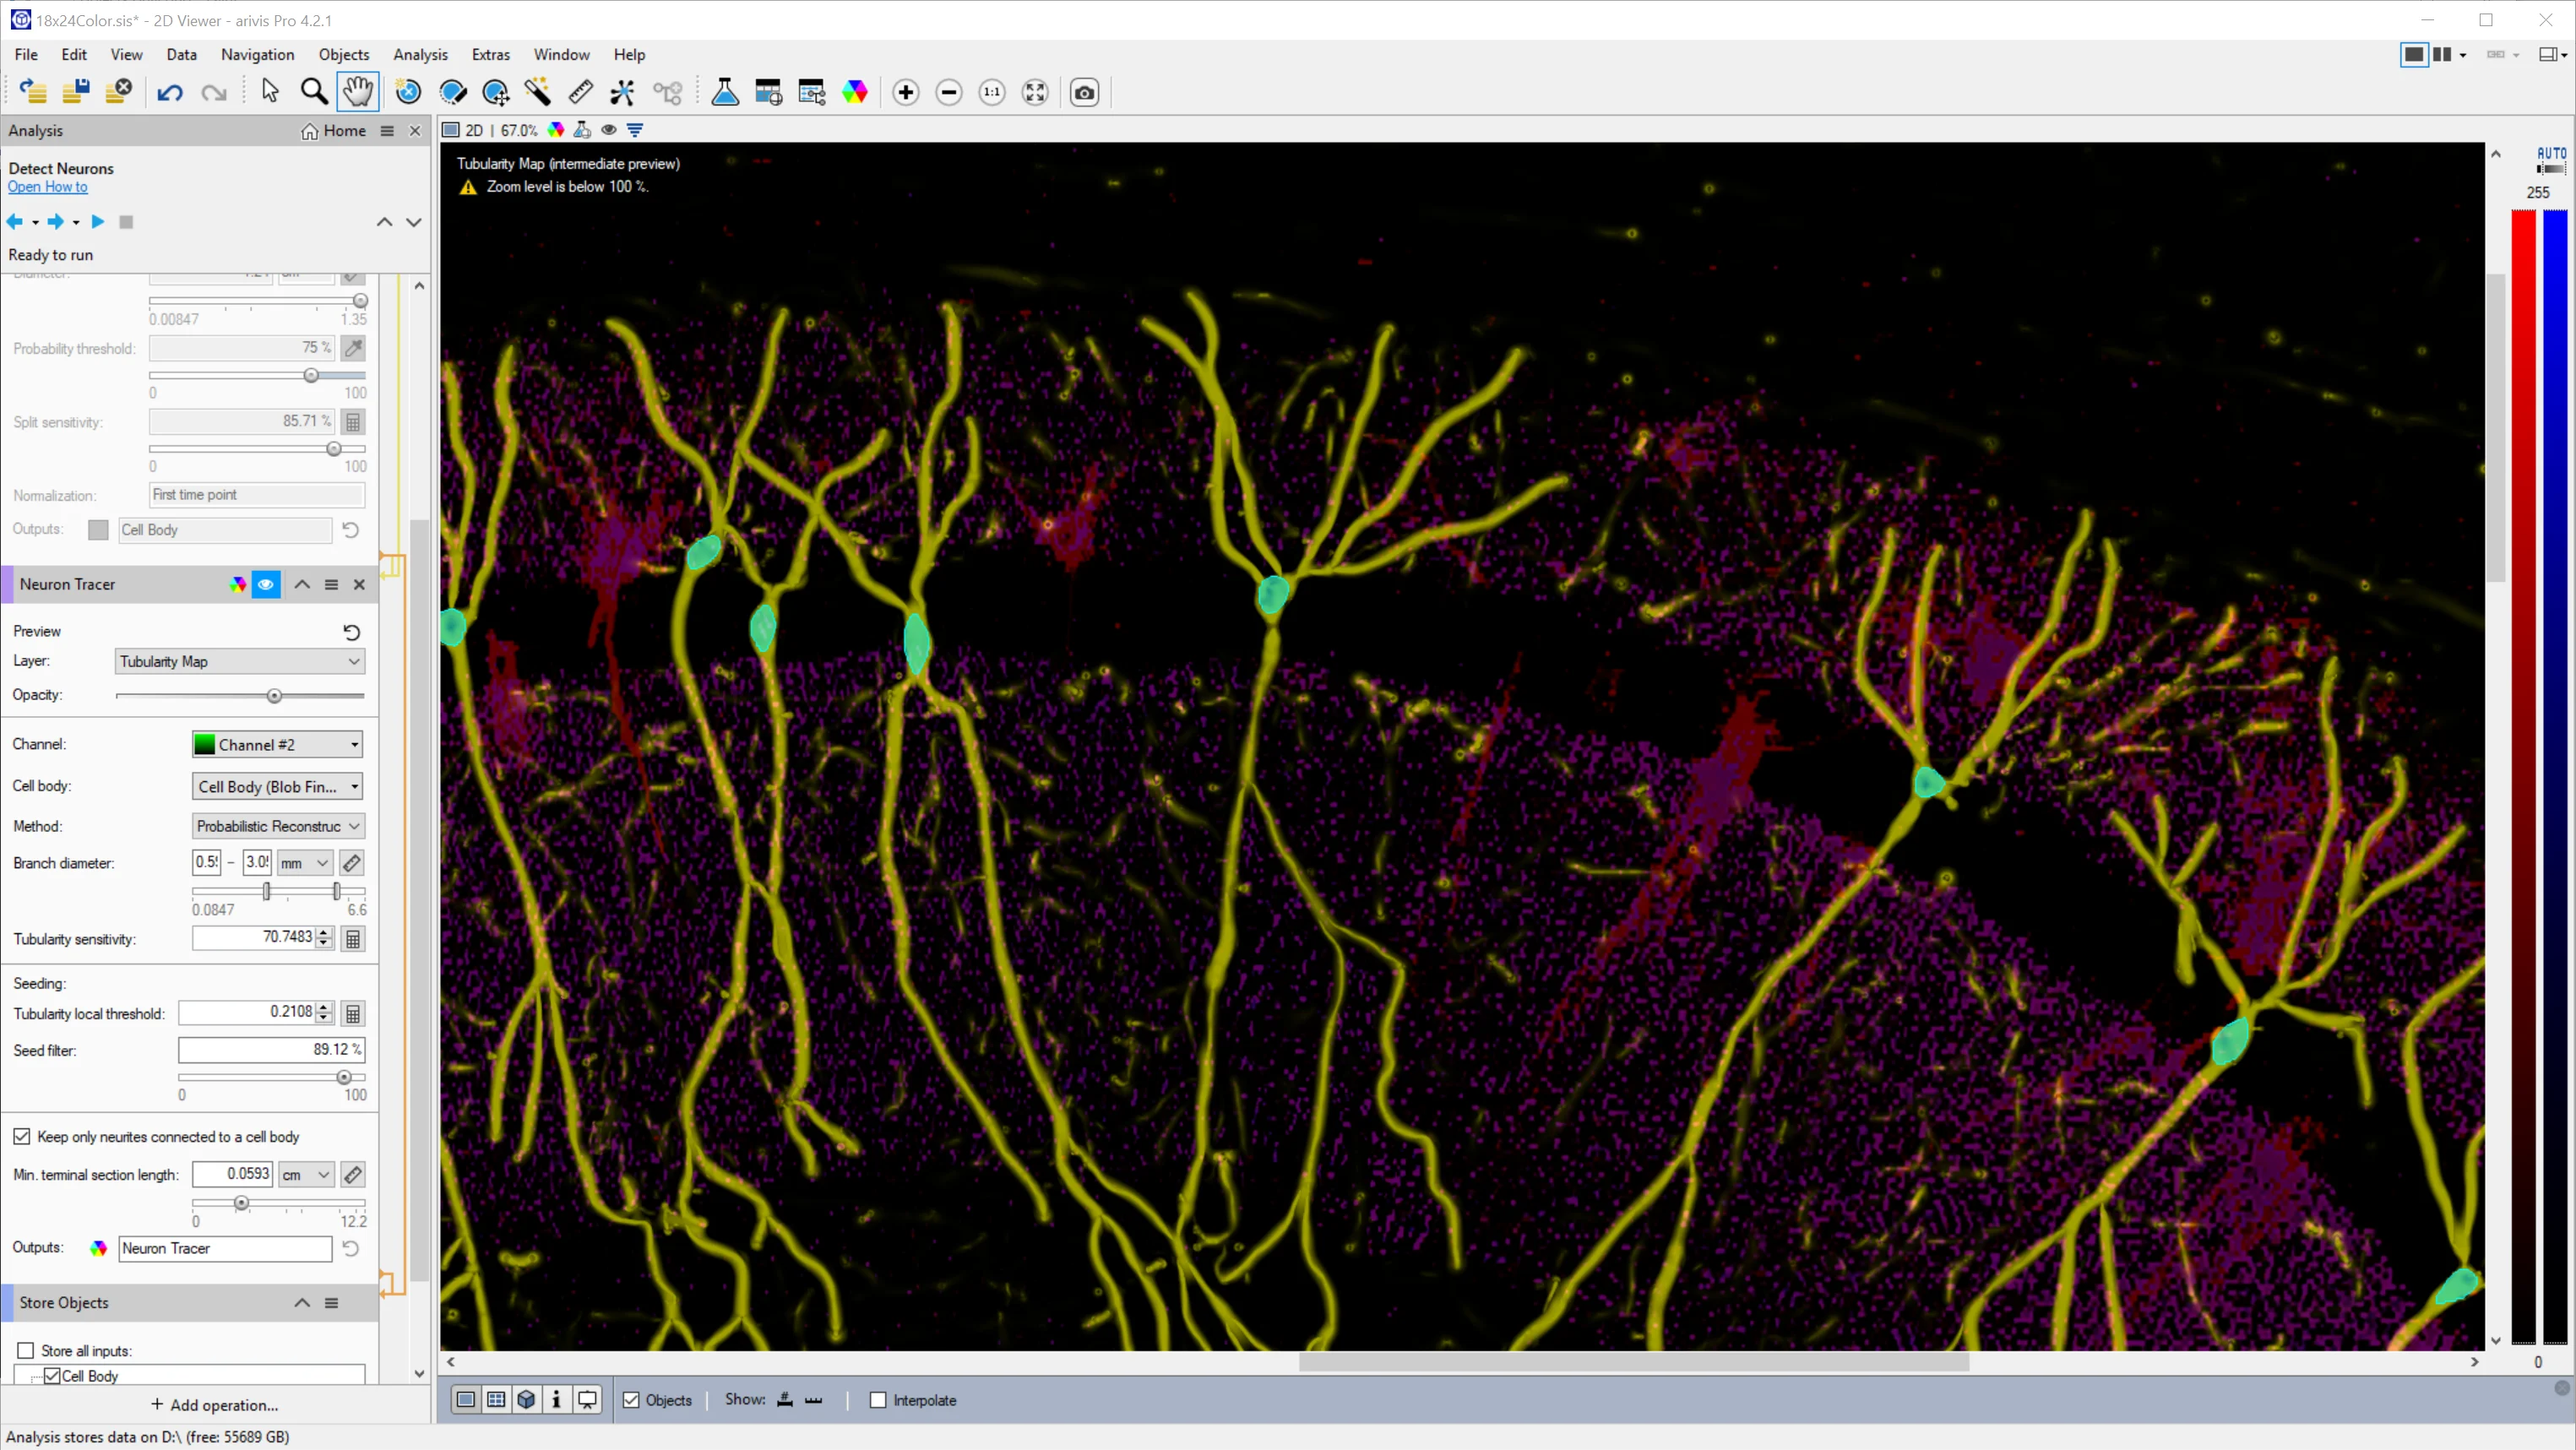
Task: Open calculator for Tubularity local threshold
Action: click(353, 1013)
